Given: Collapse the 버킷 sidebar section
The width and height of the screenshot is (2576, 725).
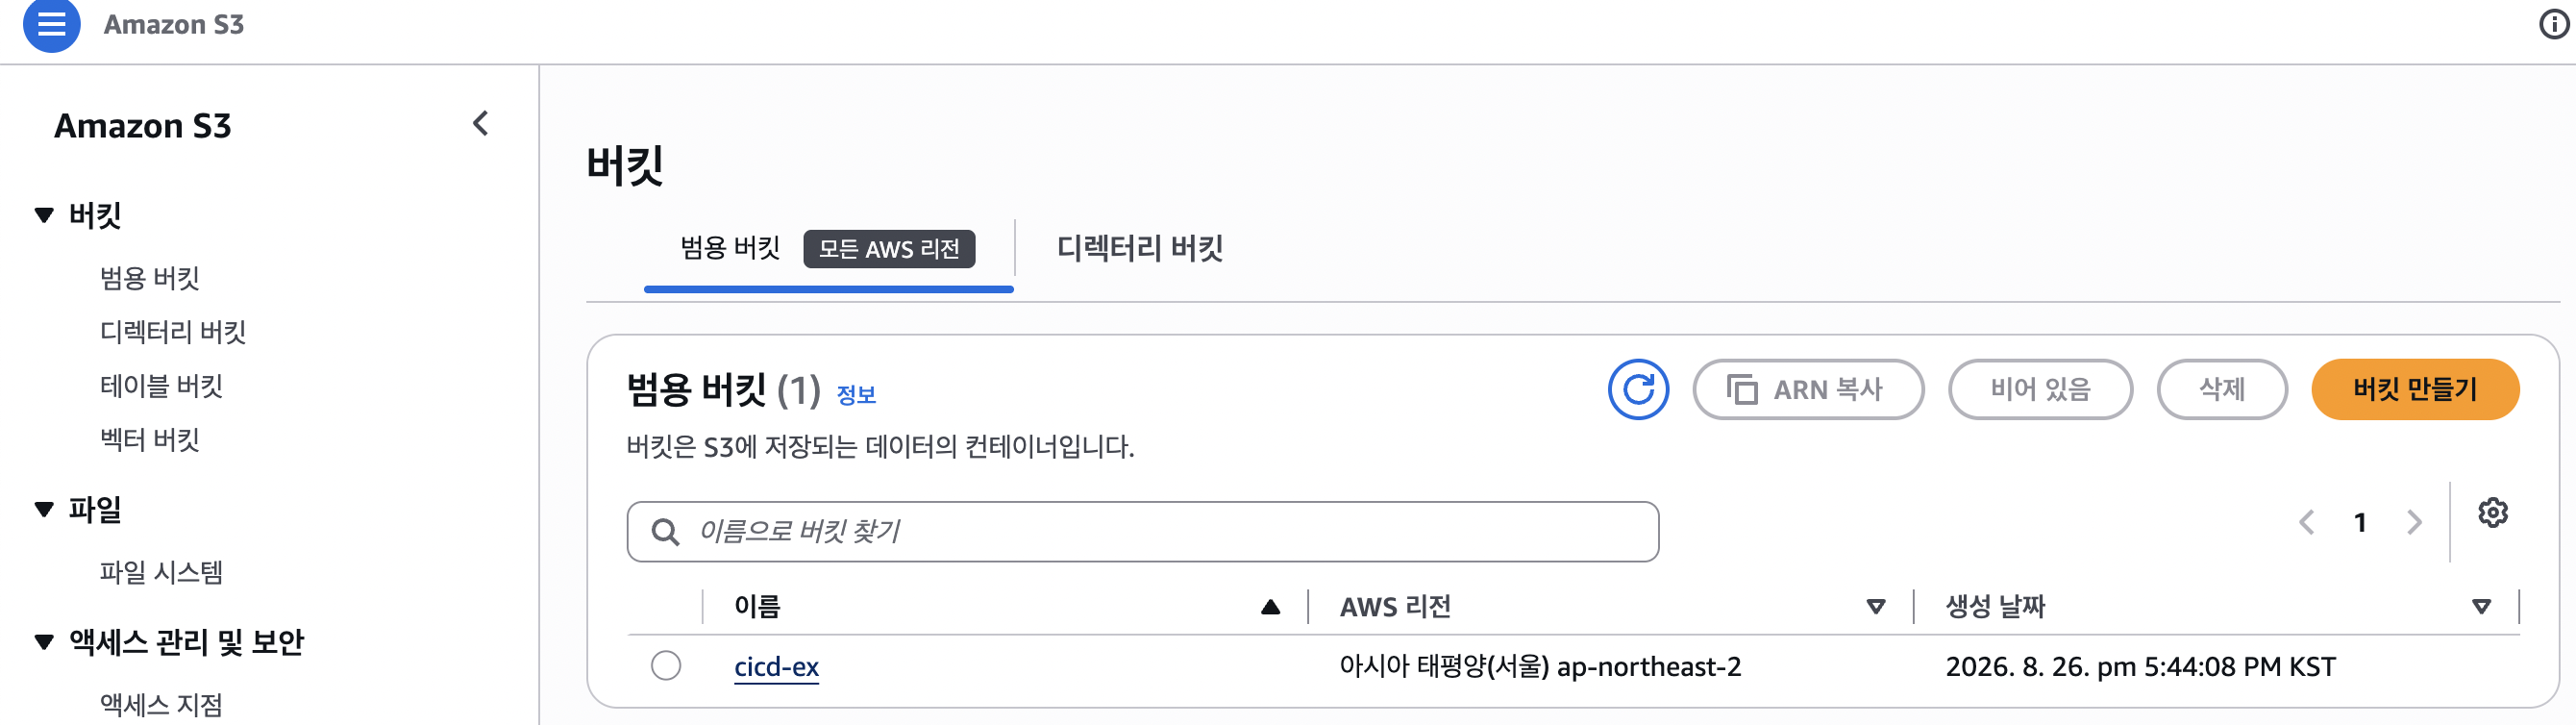Looking at the screenshot, I should click(x=44, y=215).
